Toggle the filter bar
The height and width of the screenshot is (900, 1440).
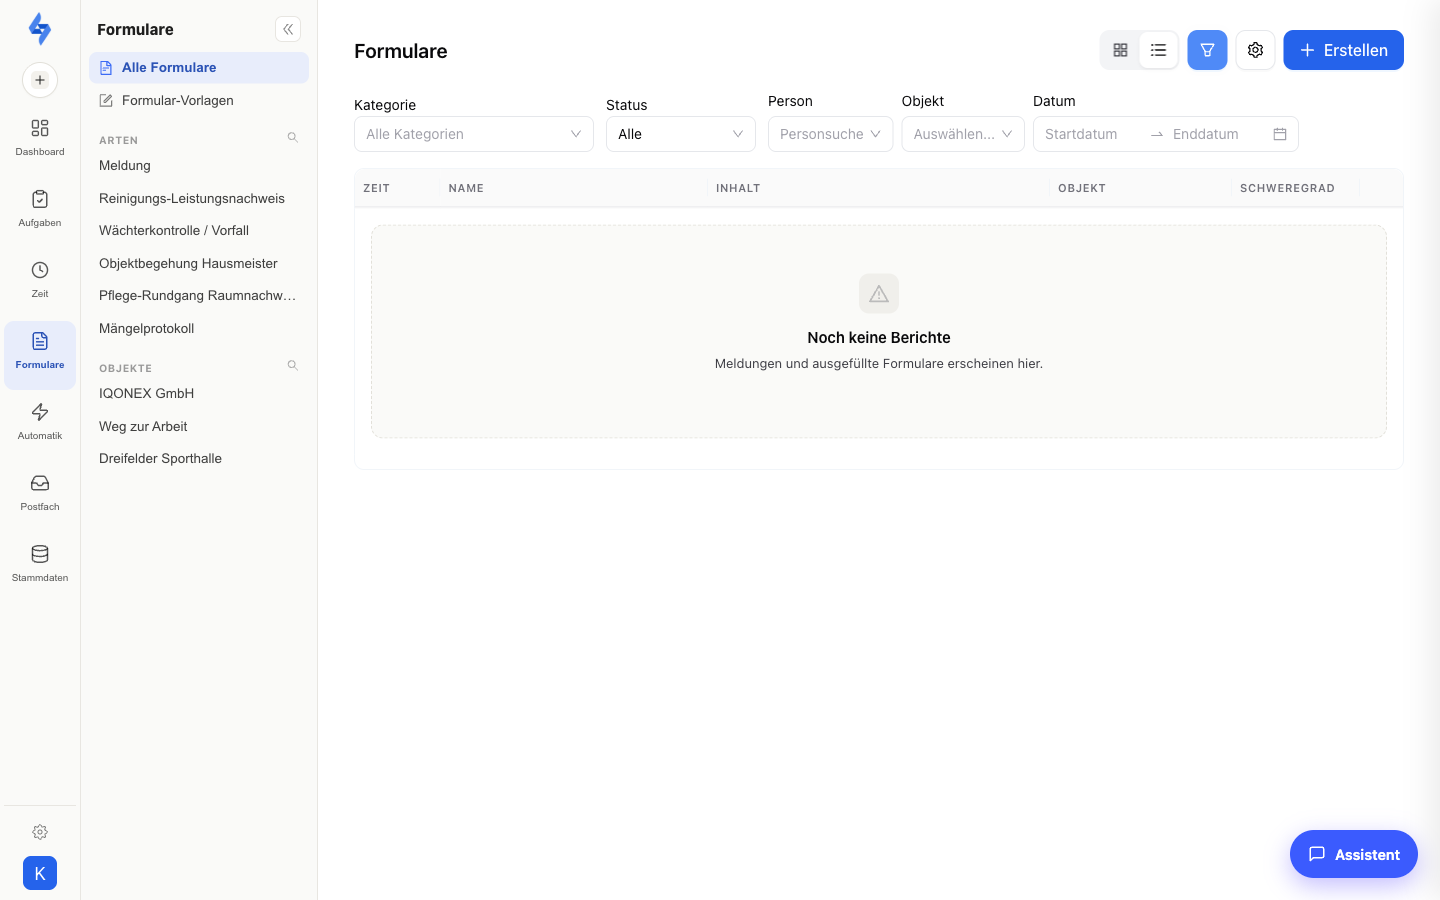(1207, 50)
